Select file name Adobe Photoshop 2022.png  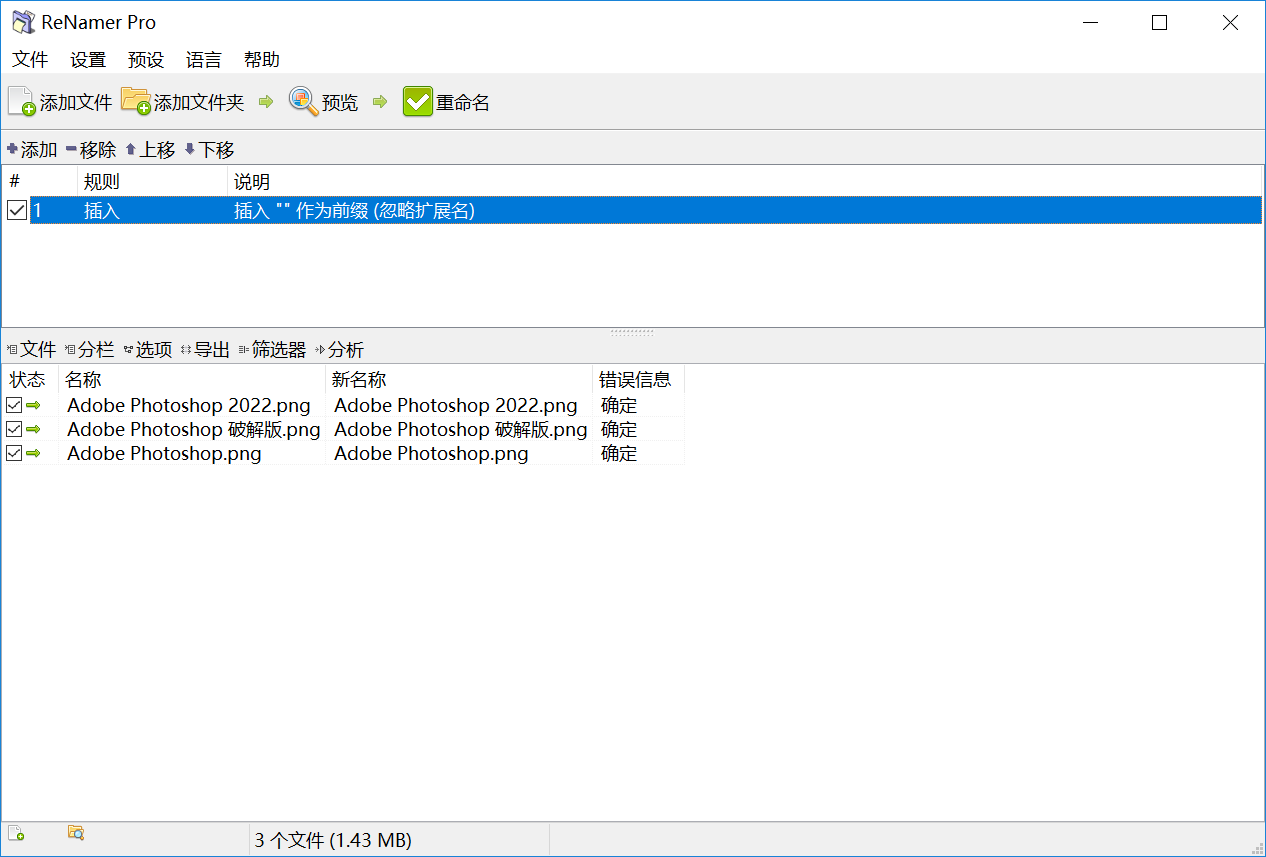189,405
